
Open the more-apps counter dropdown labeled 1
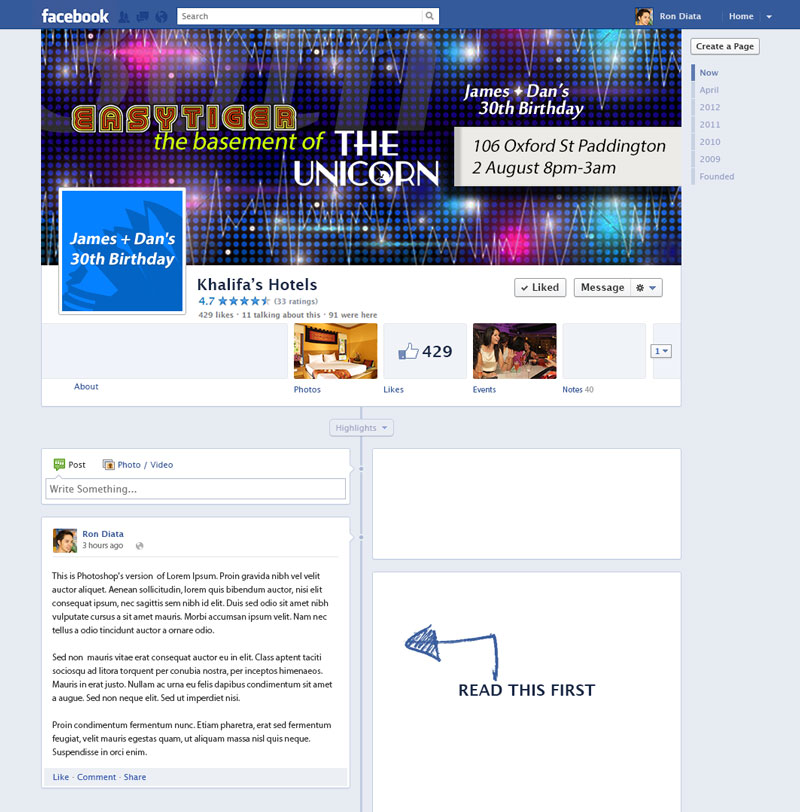pos(661,351)
